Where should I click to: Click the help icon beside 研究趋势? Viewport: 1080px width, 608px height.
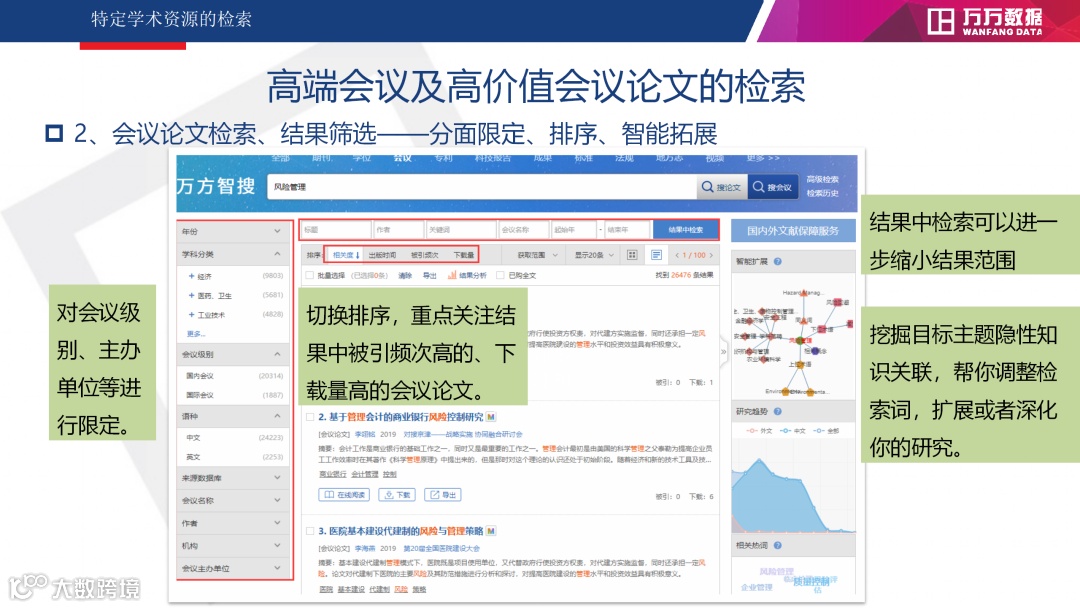tap(778, 411)
